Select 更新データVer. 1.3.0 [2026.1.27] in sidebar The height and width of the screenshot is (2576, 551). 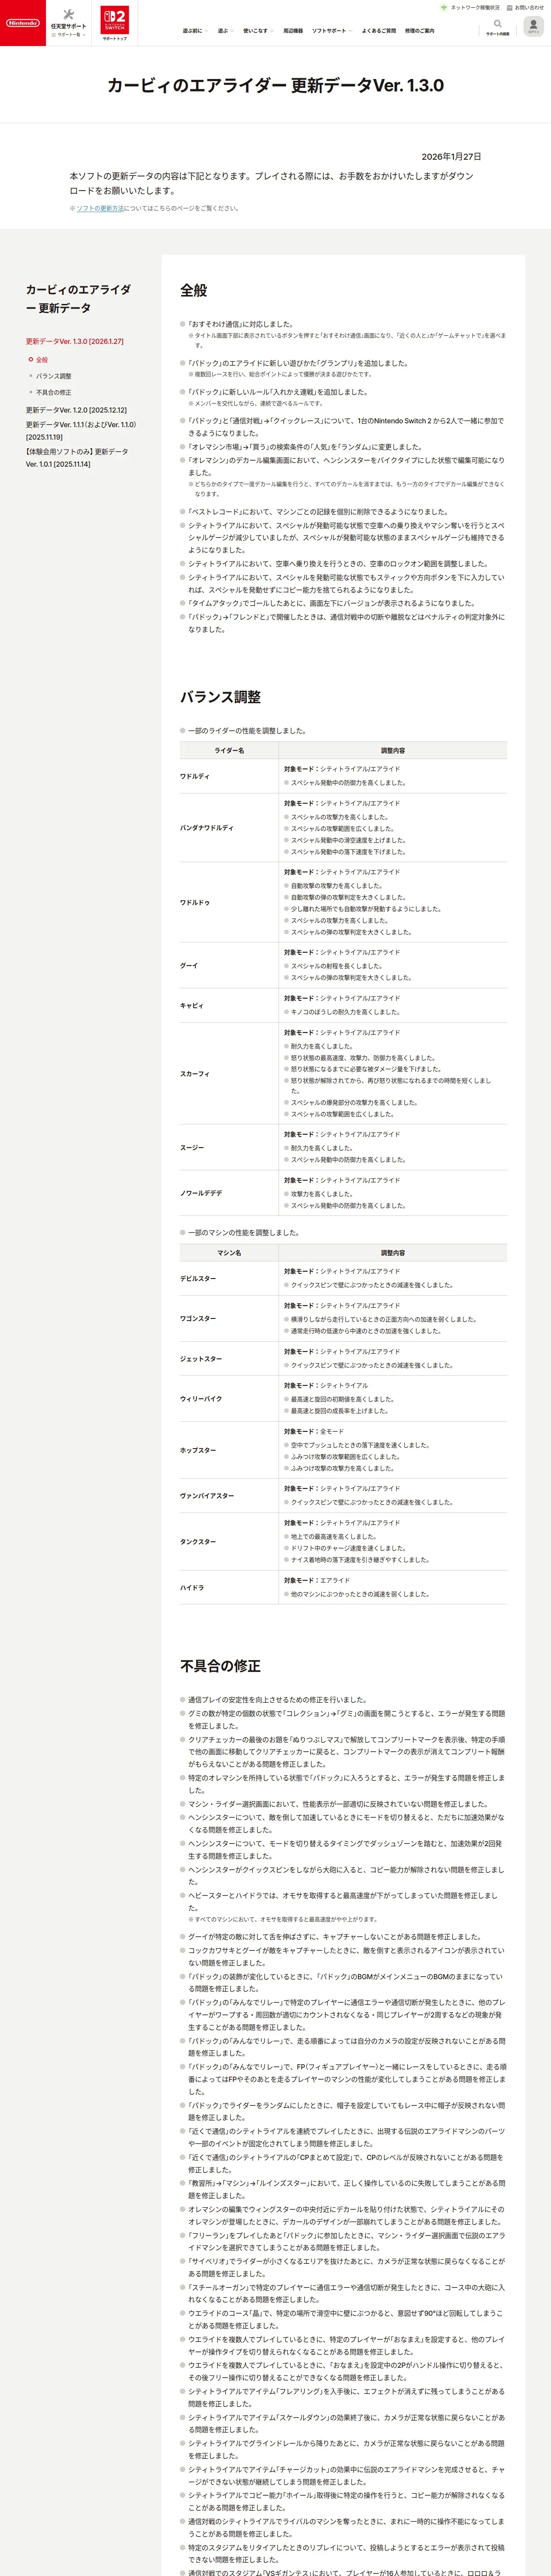coord(75,342)
